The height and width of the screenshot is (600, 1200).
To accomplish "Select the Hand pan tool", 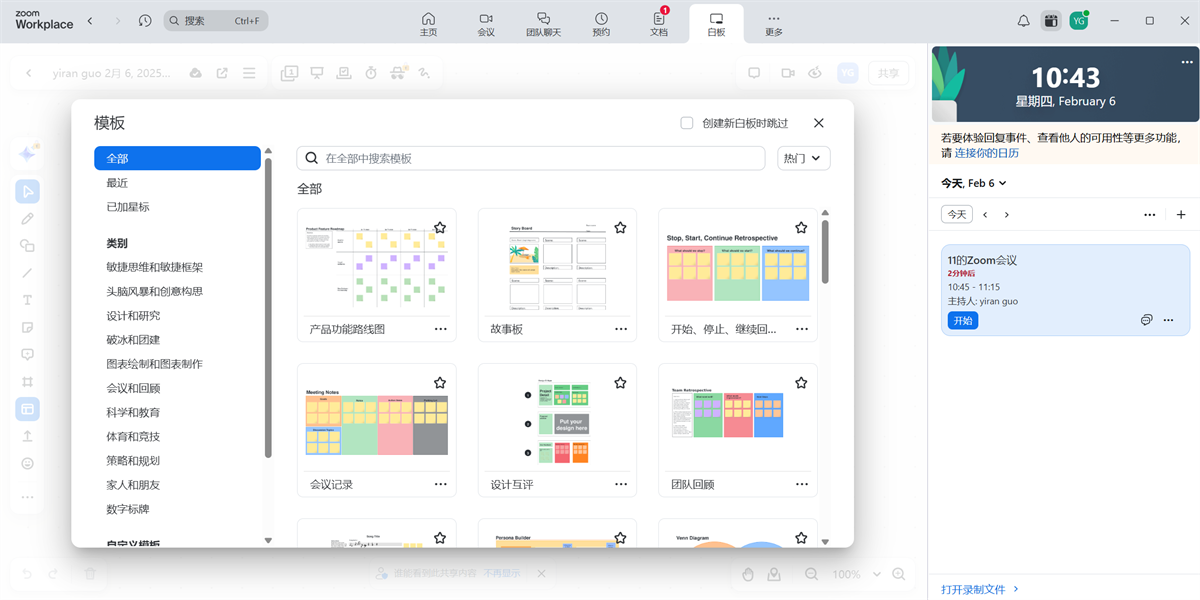I will (748, 574).
